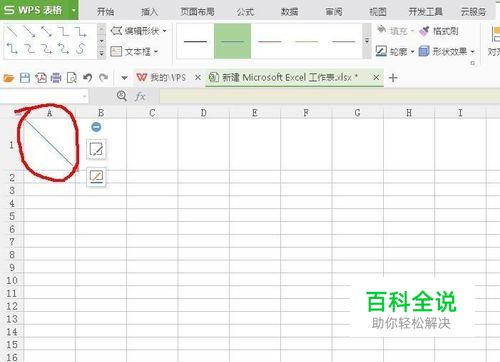Image resolution: width=500 pixels, height=362 pixels.
Task: Select the straight line shape
Action: 12,32
